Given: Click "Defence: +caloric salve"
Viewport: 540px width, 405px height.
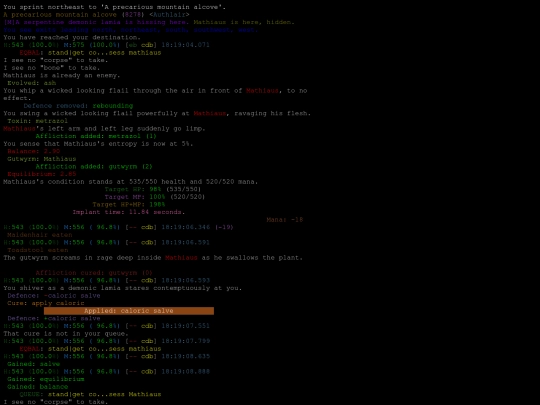Looking at the screenshot, I should tap(54, 318).
